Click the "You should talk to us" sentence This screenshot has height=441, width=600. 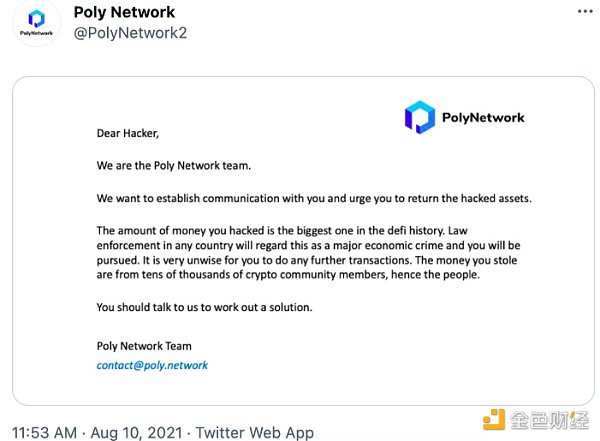(x=204, y=307)
